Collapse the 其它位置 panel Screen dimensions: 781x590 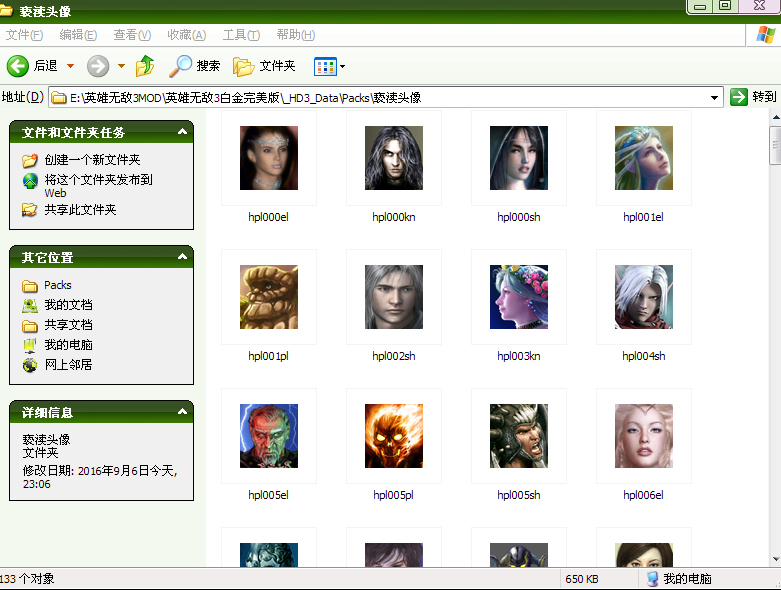coord(182,257)
